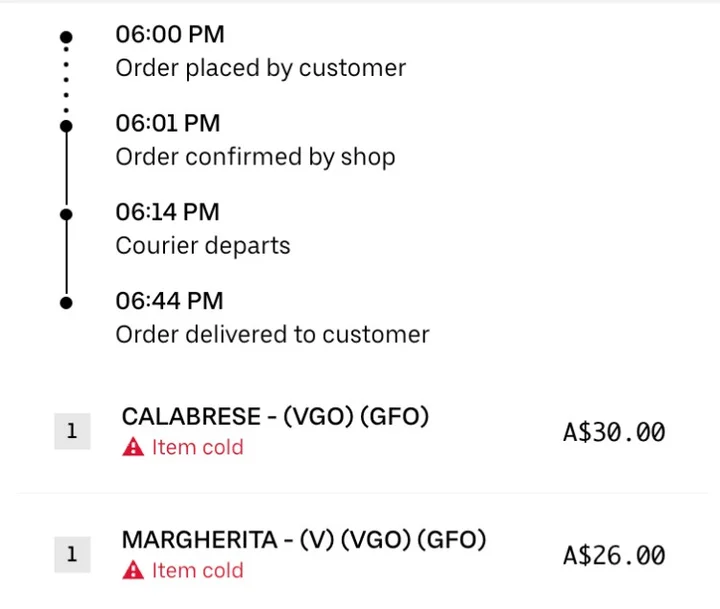Click the Order delivered timeline dot
720x609 pixels.
(x=66, y=302)
